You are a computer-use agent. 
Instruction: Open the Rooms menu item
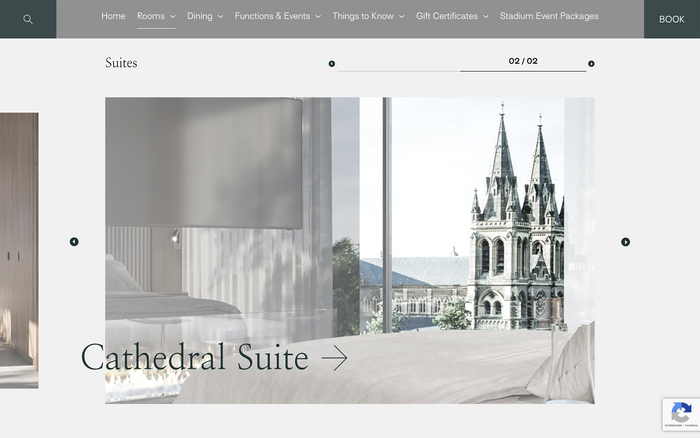(151, 16)
